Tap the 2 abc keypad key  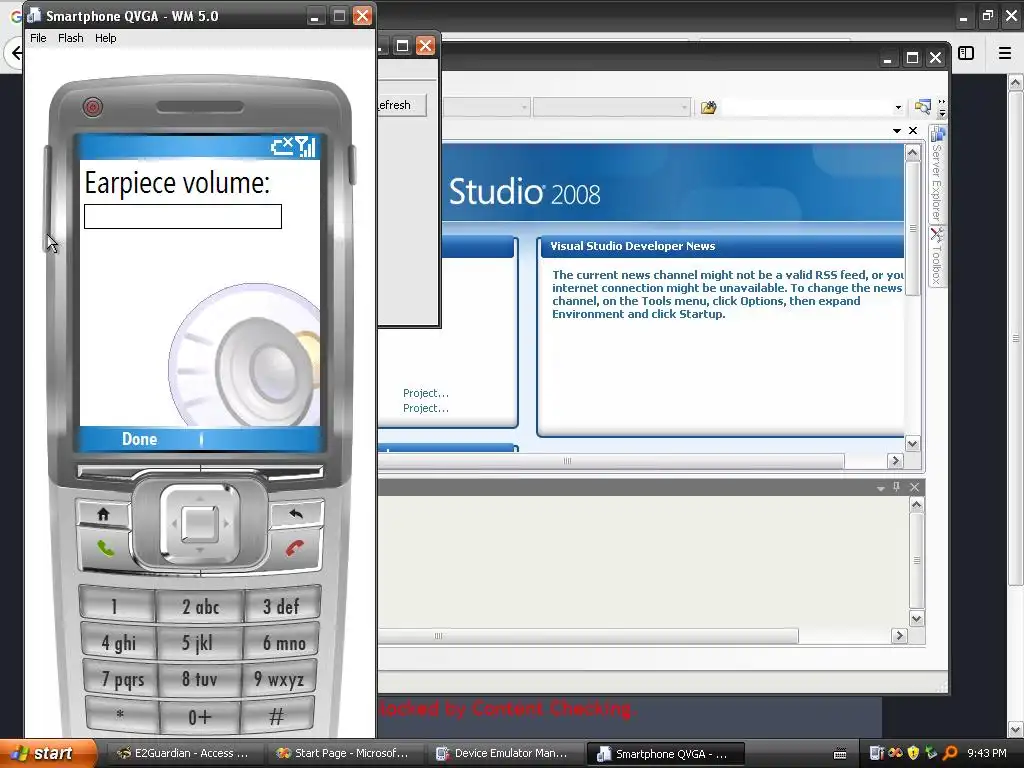click(x=200, y=606)
